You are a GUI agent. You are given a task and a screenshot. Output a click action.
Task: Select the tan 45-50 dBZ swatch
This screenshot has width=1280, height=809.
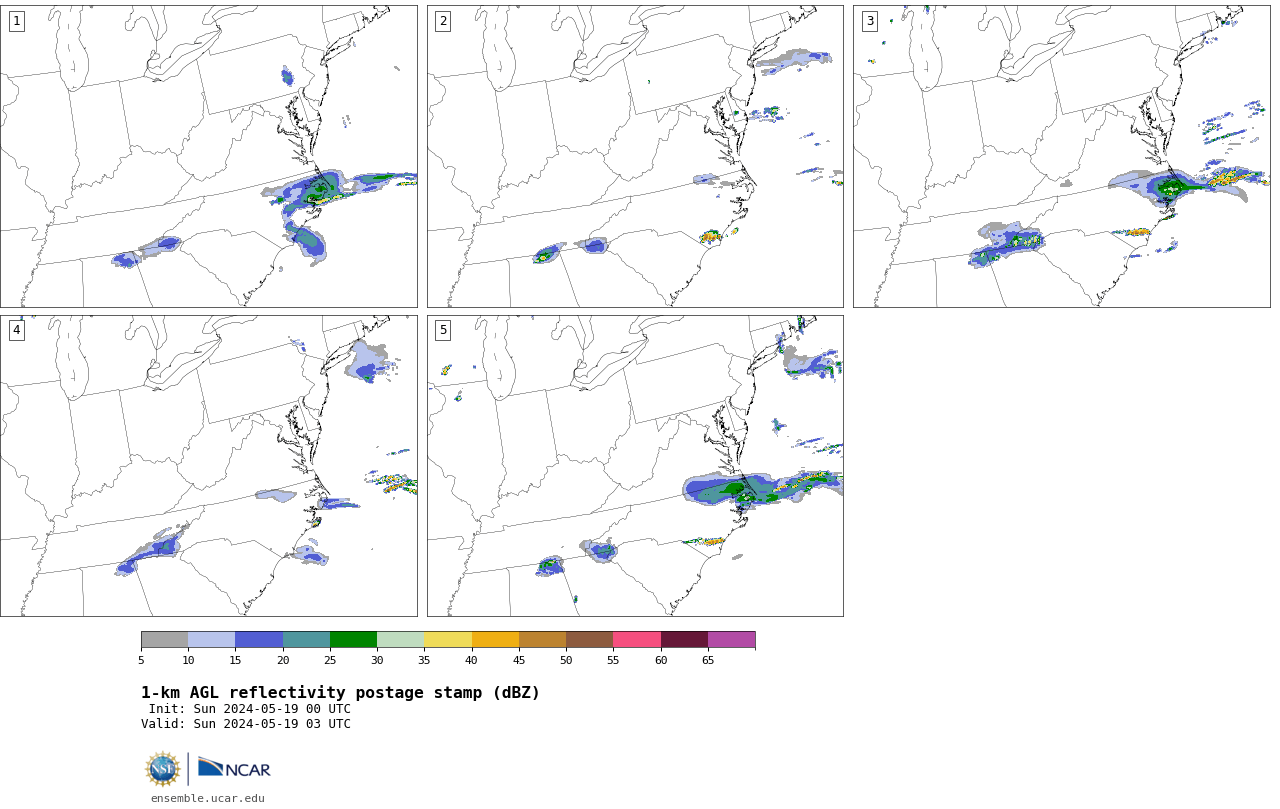coord(542,640)
